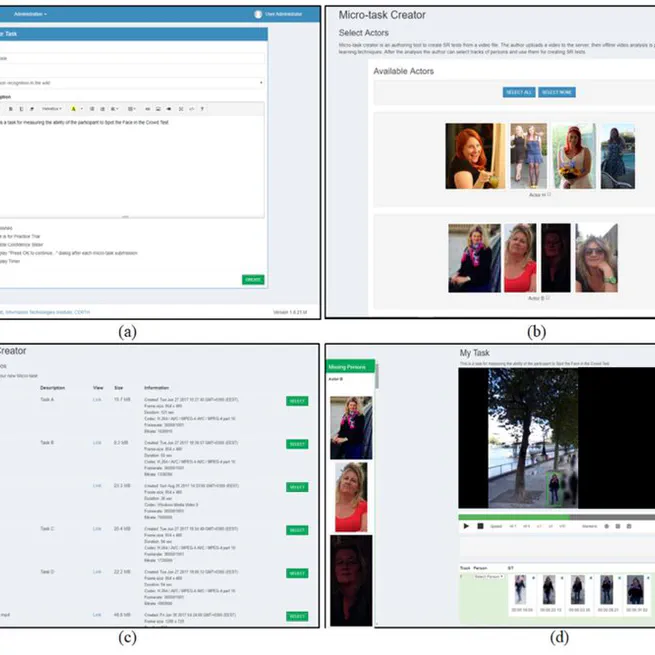Click the grid icon beside Markers label
The image size is (655, 655).
618,526
